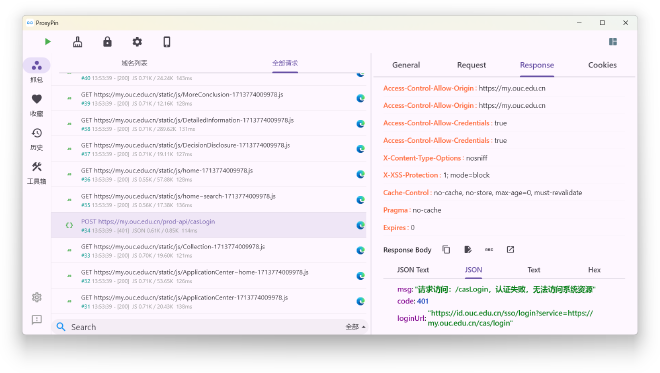Open the Cookies tab
Image resolution: width=660 pixels, height=373 pixels.
coord(602,65)
